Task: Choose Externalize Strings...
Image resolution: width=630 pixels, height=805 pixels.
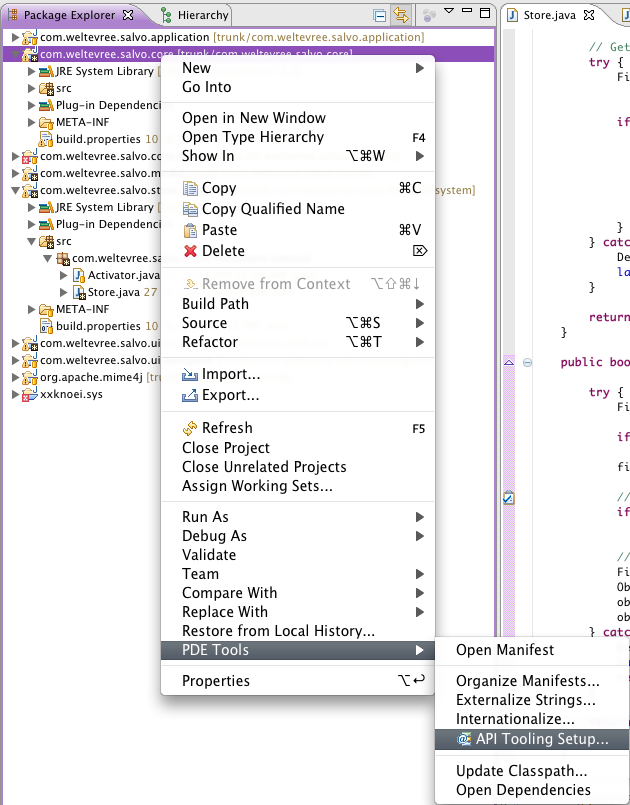Action: [x=532, y=700]
